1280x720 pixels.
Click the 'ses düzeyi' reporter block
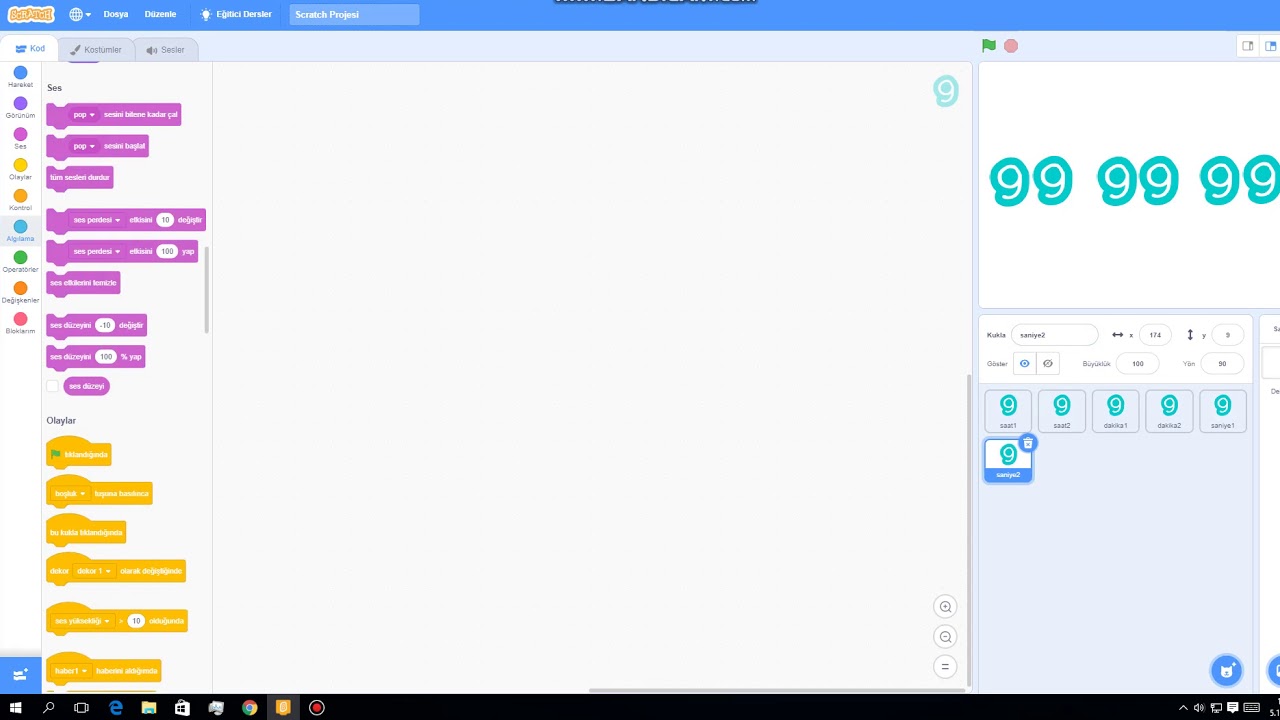[x=86, y=386]
